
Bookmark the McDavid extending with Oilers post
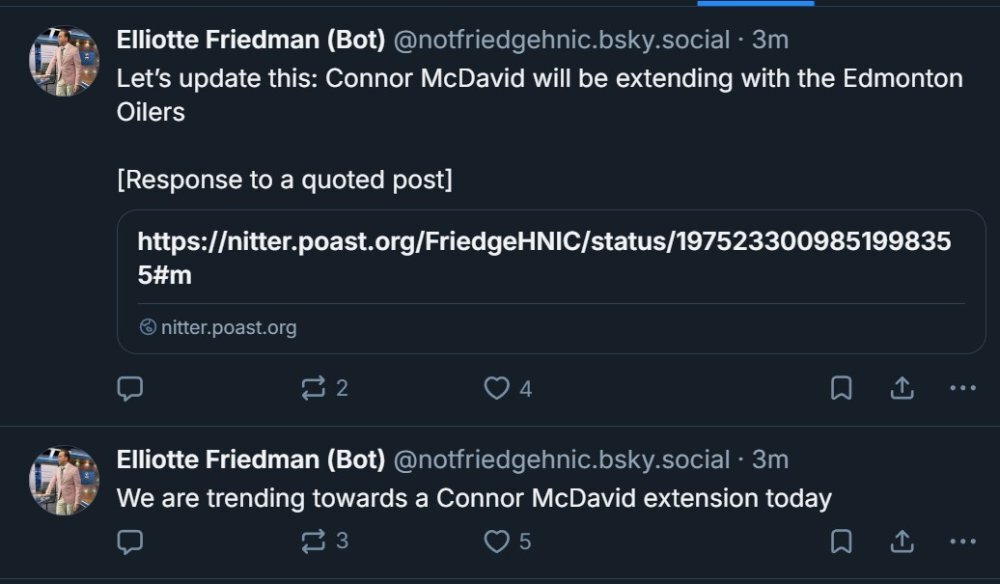pos(842,388)
